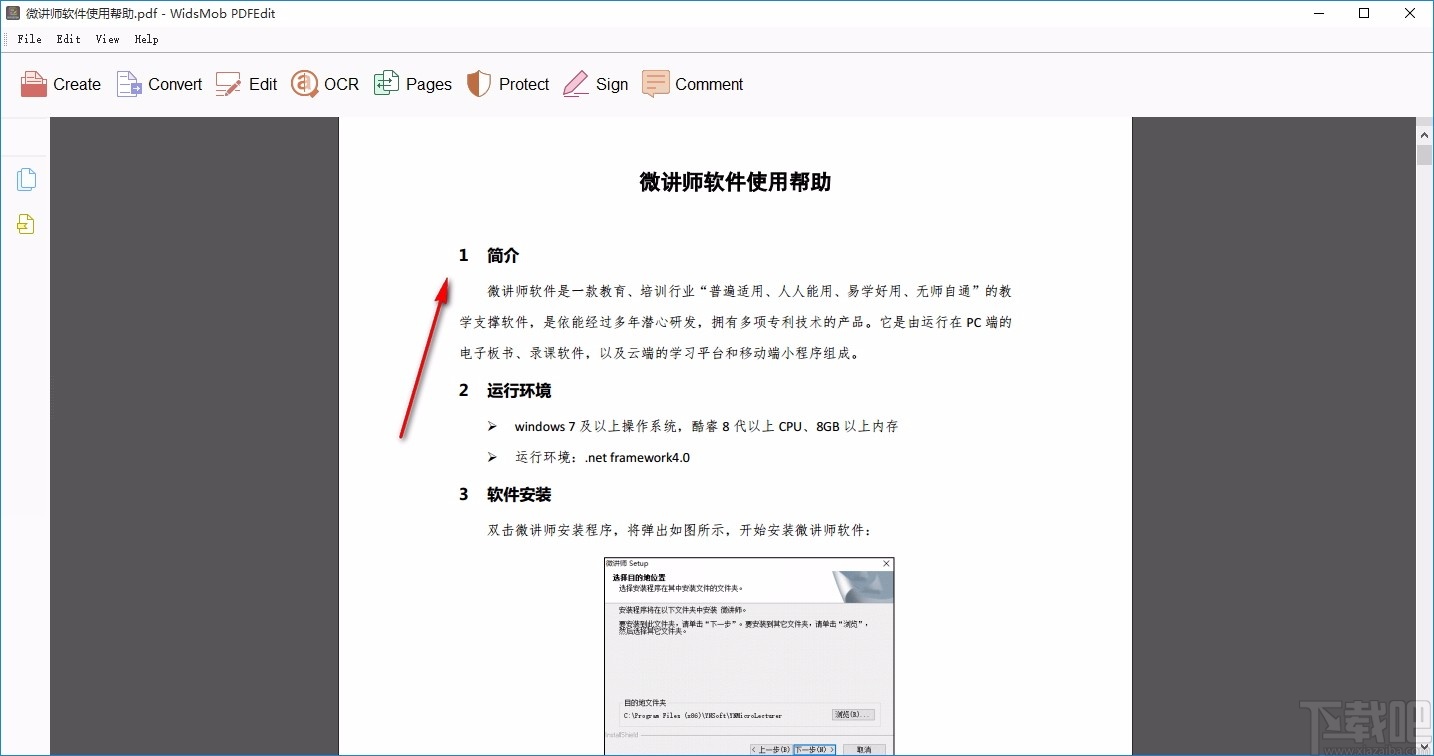Click the scrollbar up arrow
The image size is (1434, 756).
[x=1424, y=133]
